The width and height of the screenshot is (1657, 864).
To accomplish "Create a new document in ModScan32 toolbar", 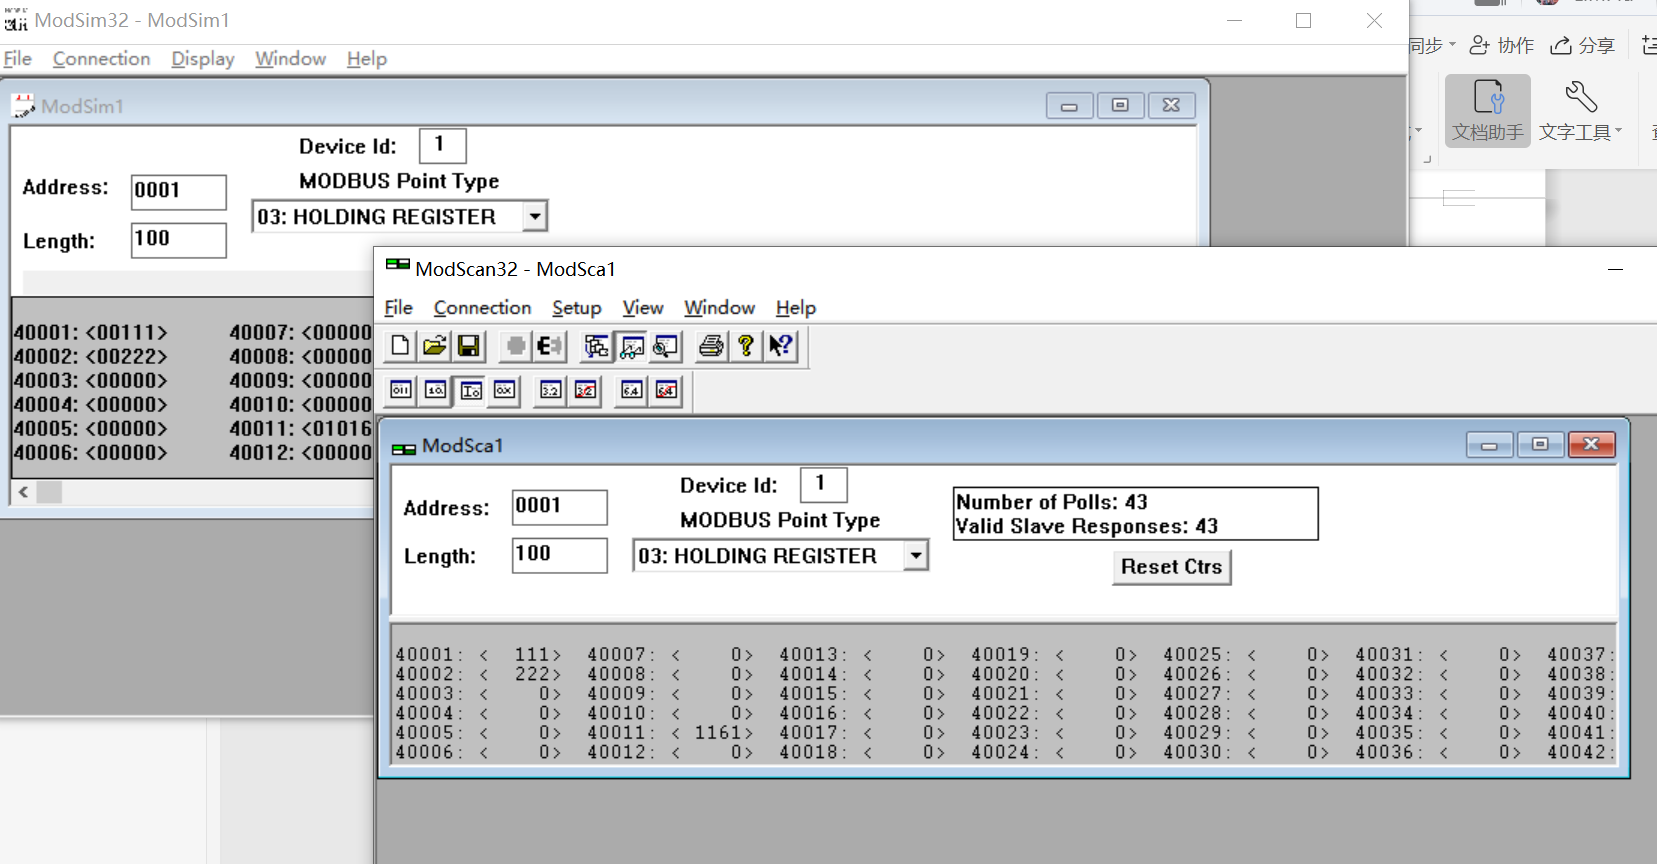I will [x=400, y=346].
